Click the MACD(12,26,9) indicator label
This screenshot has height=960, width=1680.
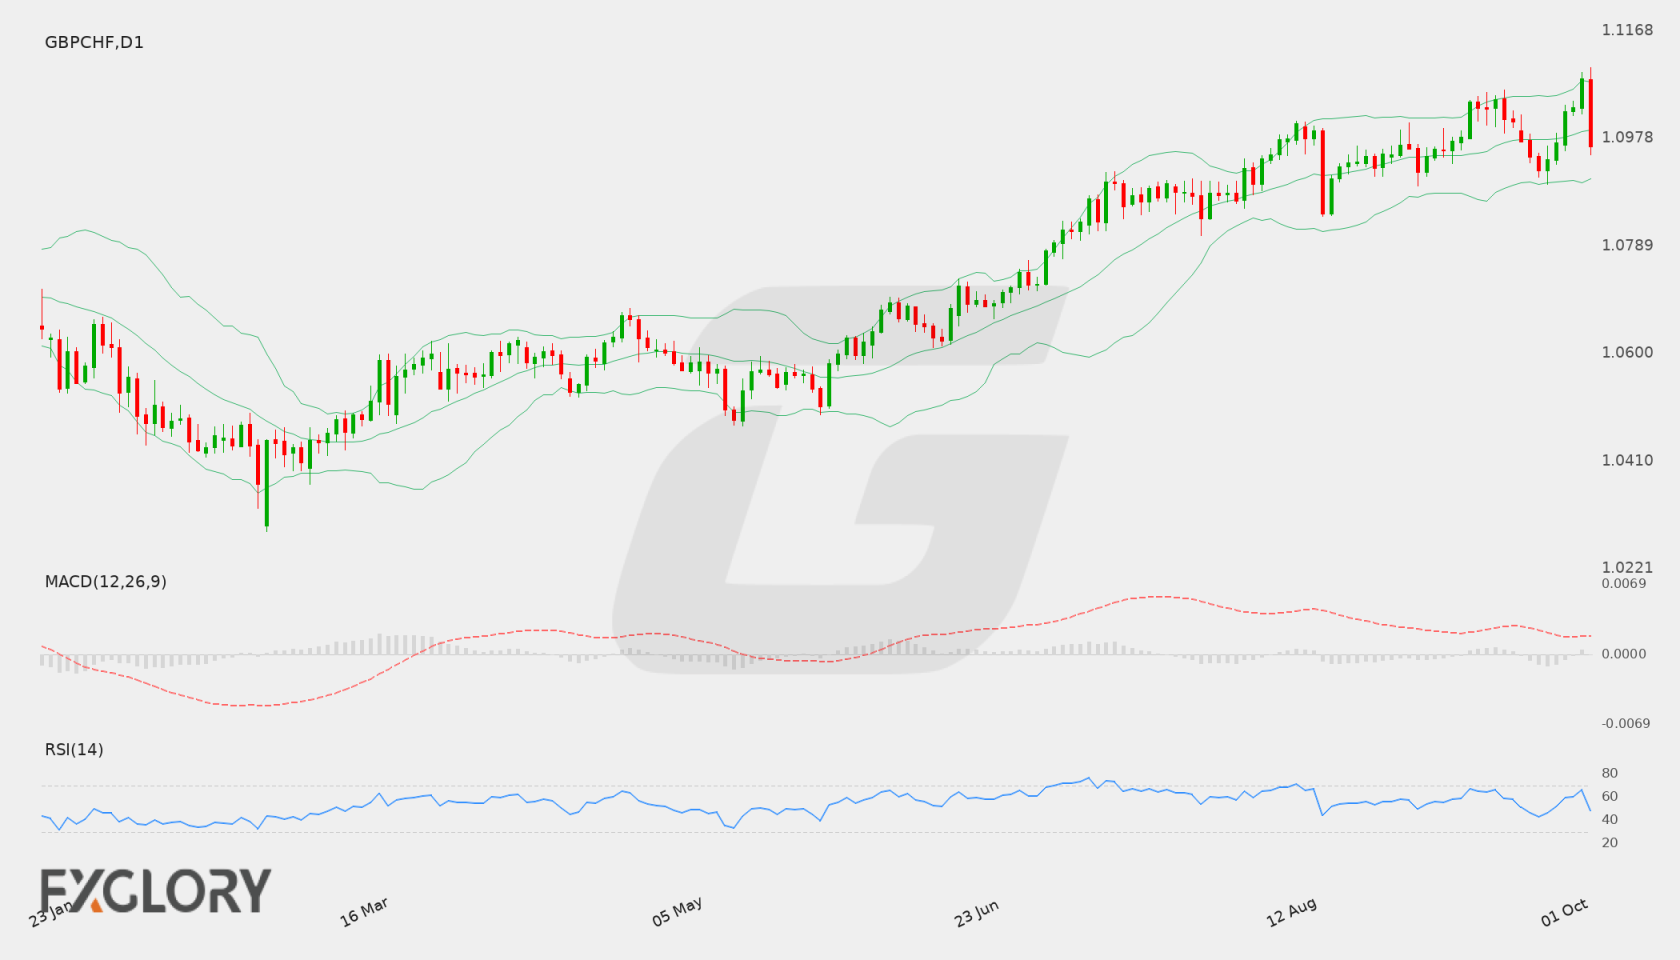[105, 581]
